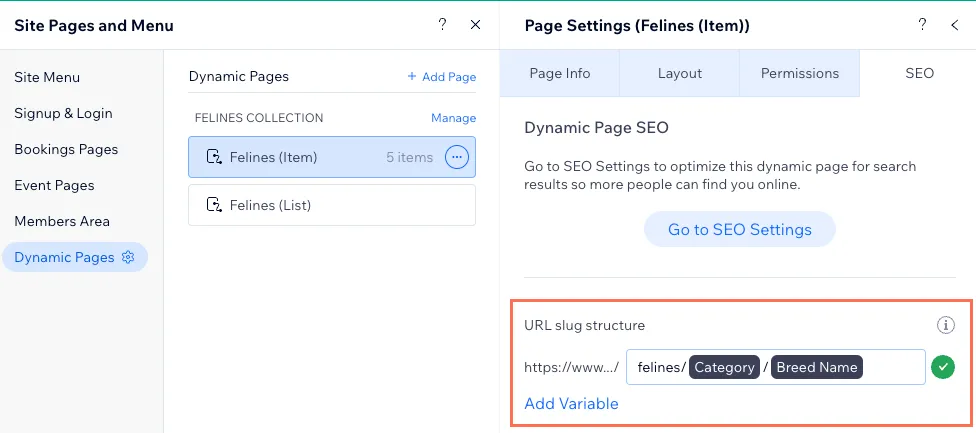976x433 pixels.
Task: Go to Members Area in the sidebar
Action: tap(62, 221)
